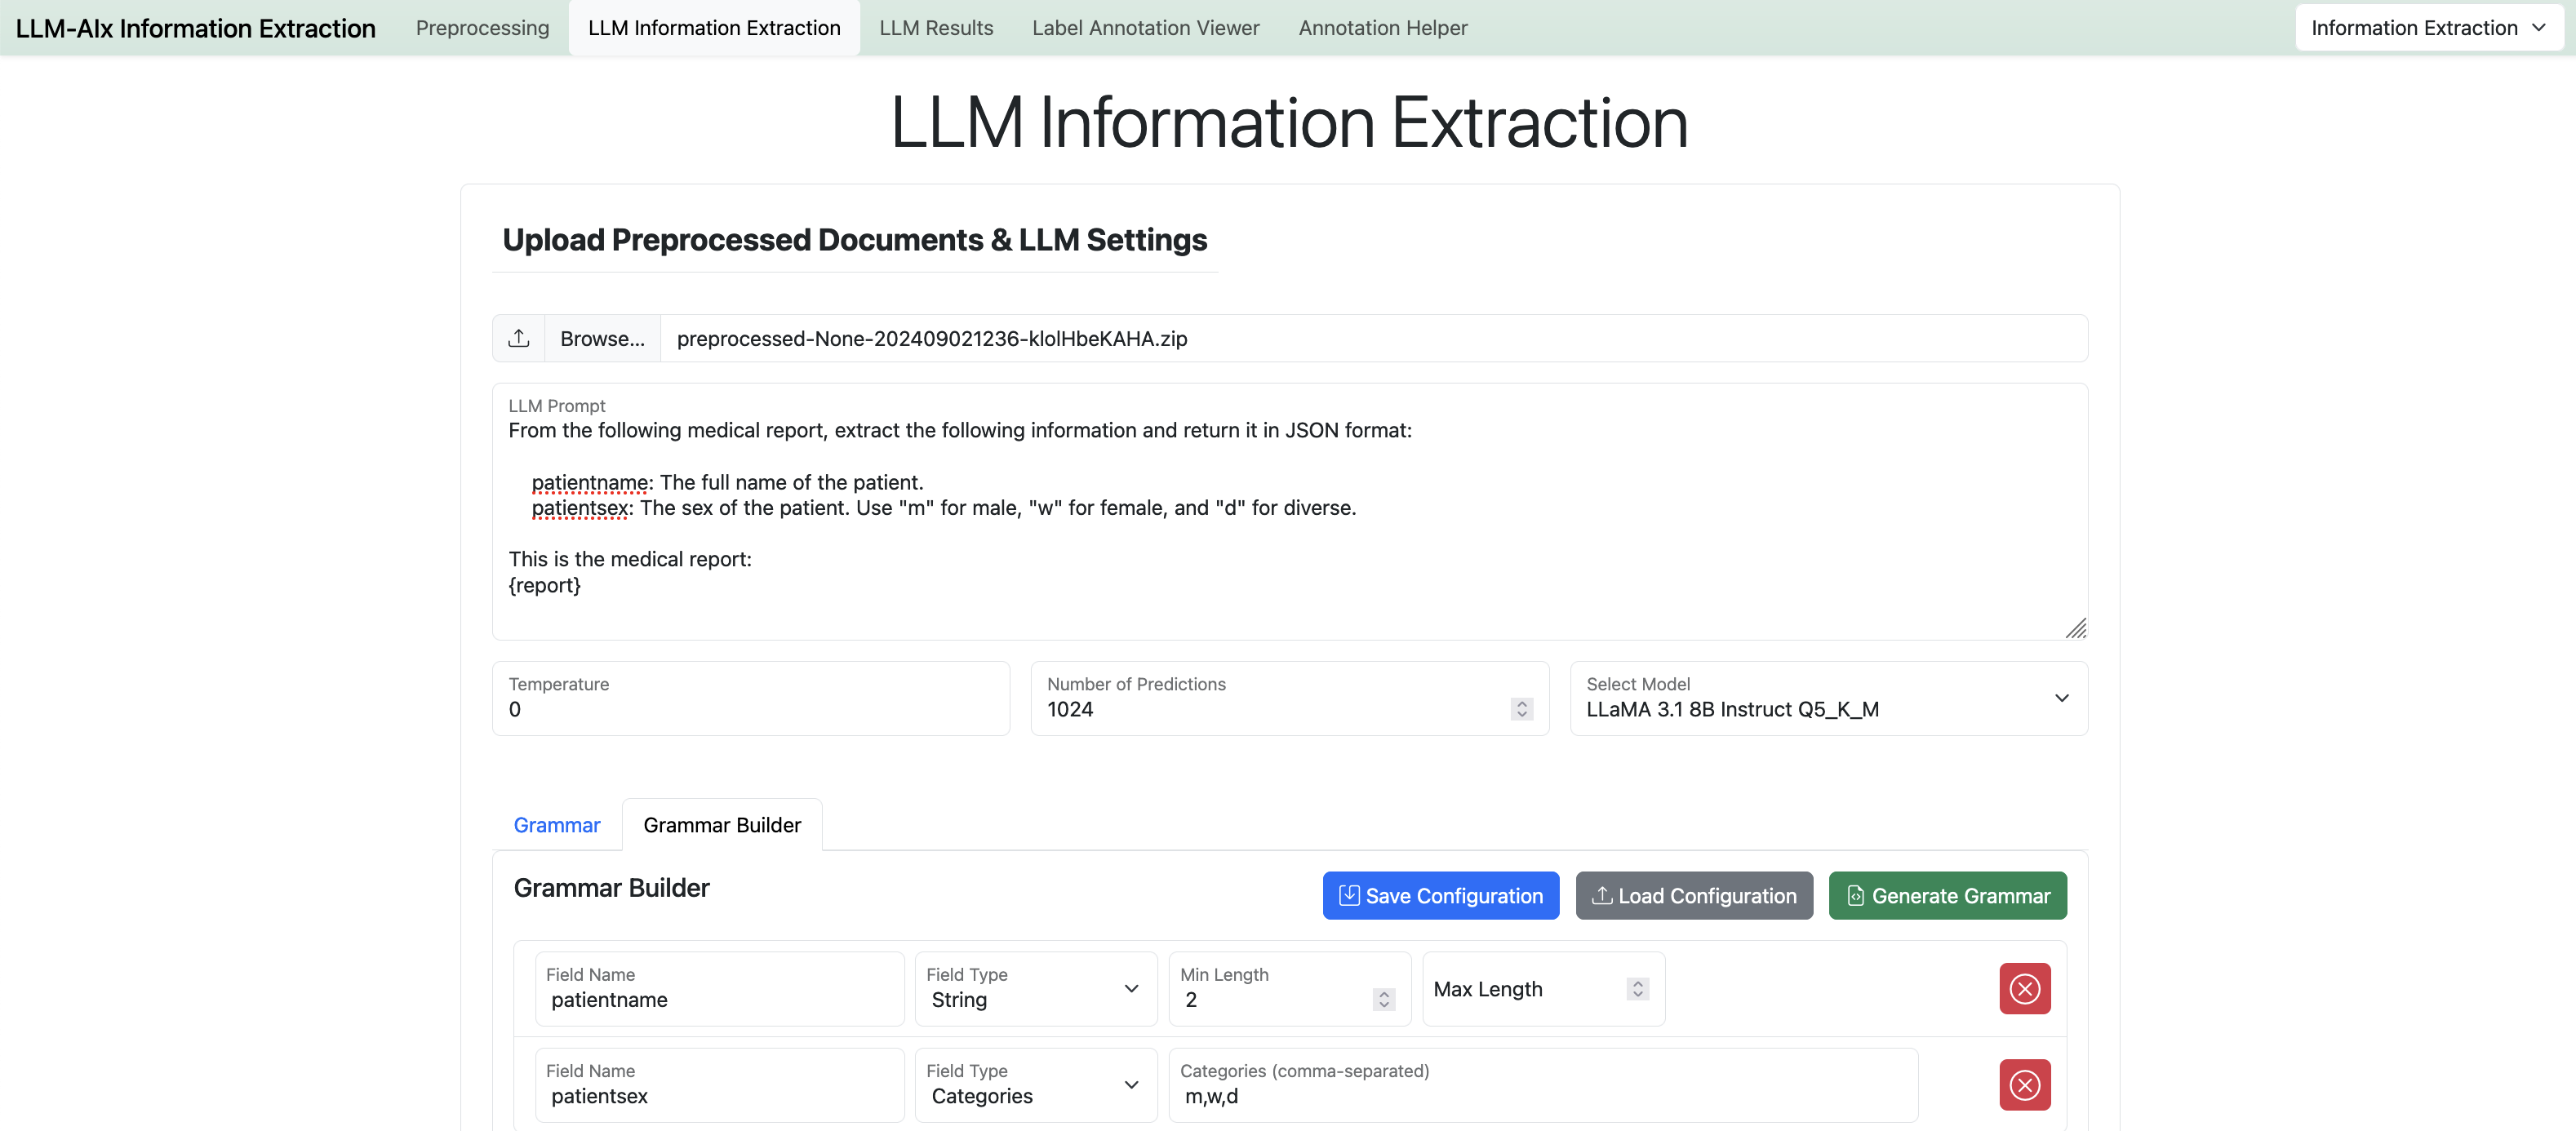
Task: Click the delete icon for patientname field
Action: click(x=2024, y=988)
